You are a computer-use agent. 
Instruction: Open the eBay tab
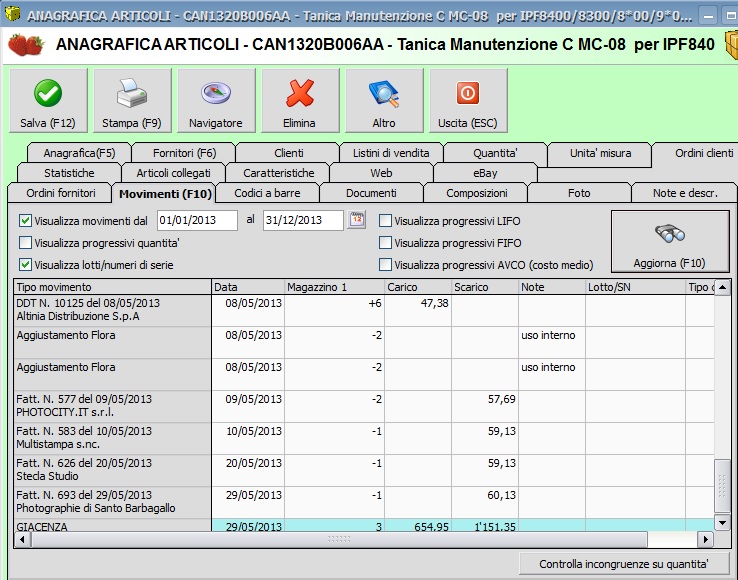tap(485, 173)
